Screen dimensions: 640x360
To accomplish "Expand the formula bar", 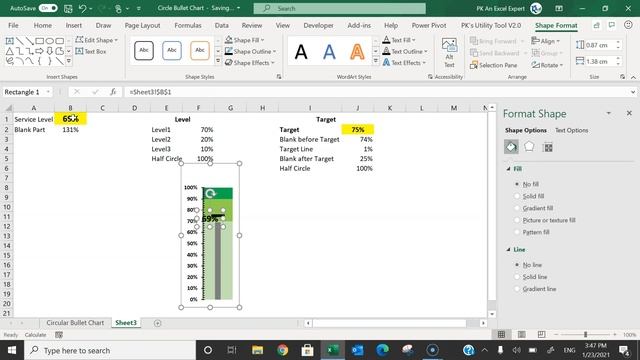I will pyautogui.click(x=633, y=92).
